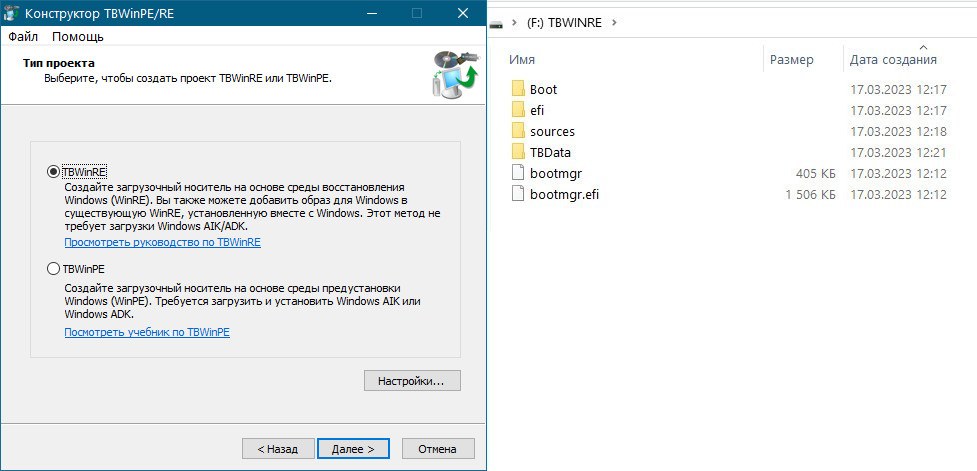The height and width of the screenshot is (471, 977).
Task: Click the Конструктор TBWinPE/RE title bar app icon
Action: click(x=12, y=12)
